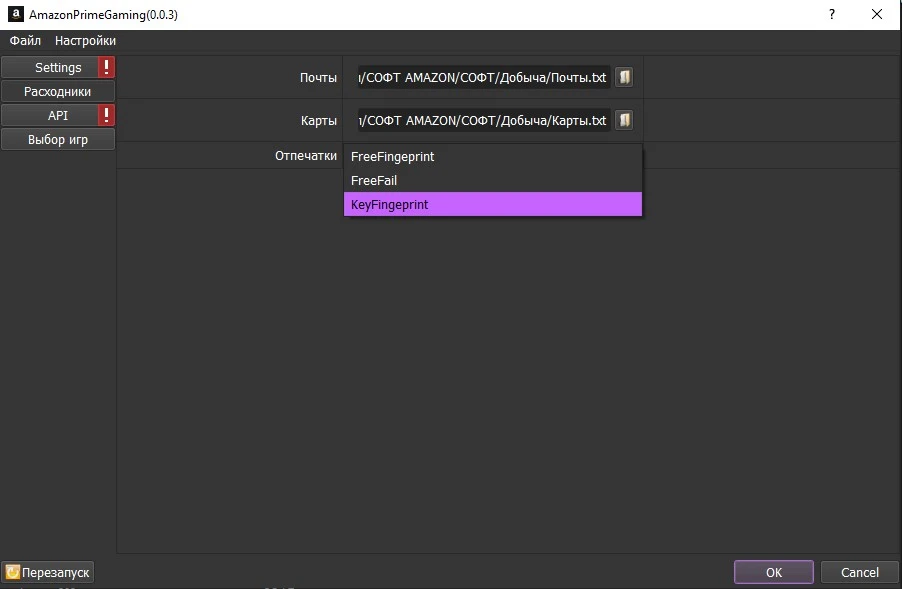Browse for the Карты file with folder icon
Image resolution: width=902 pixels, height=589 pixels.
[624, 120]
